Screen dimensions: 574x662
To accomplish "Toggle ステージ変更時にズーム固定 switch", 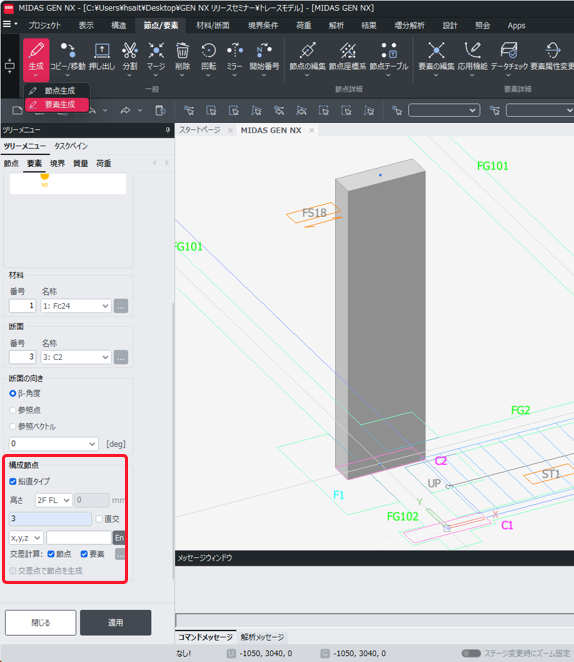I will 471,653.
